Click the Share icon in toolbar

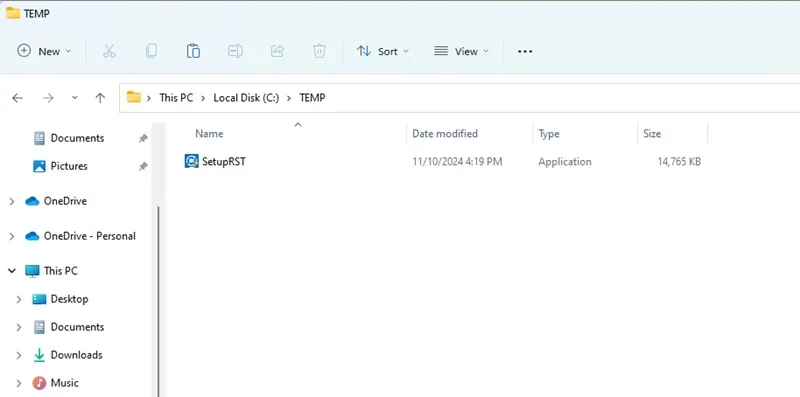click(x=277, y=51)
